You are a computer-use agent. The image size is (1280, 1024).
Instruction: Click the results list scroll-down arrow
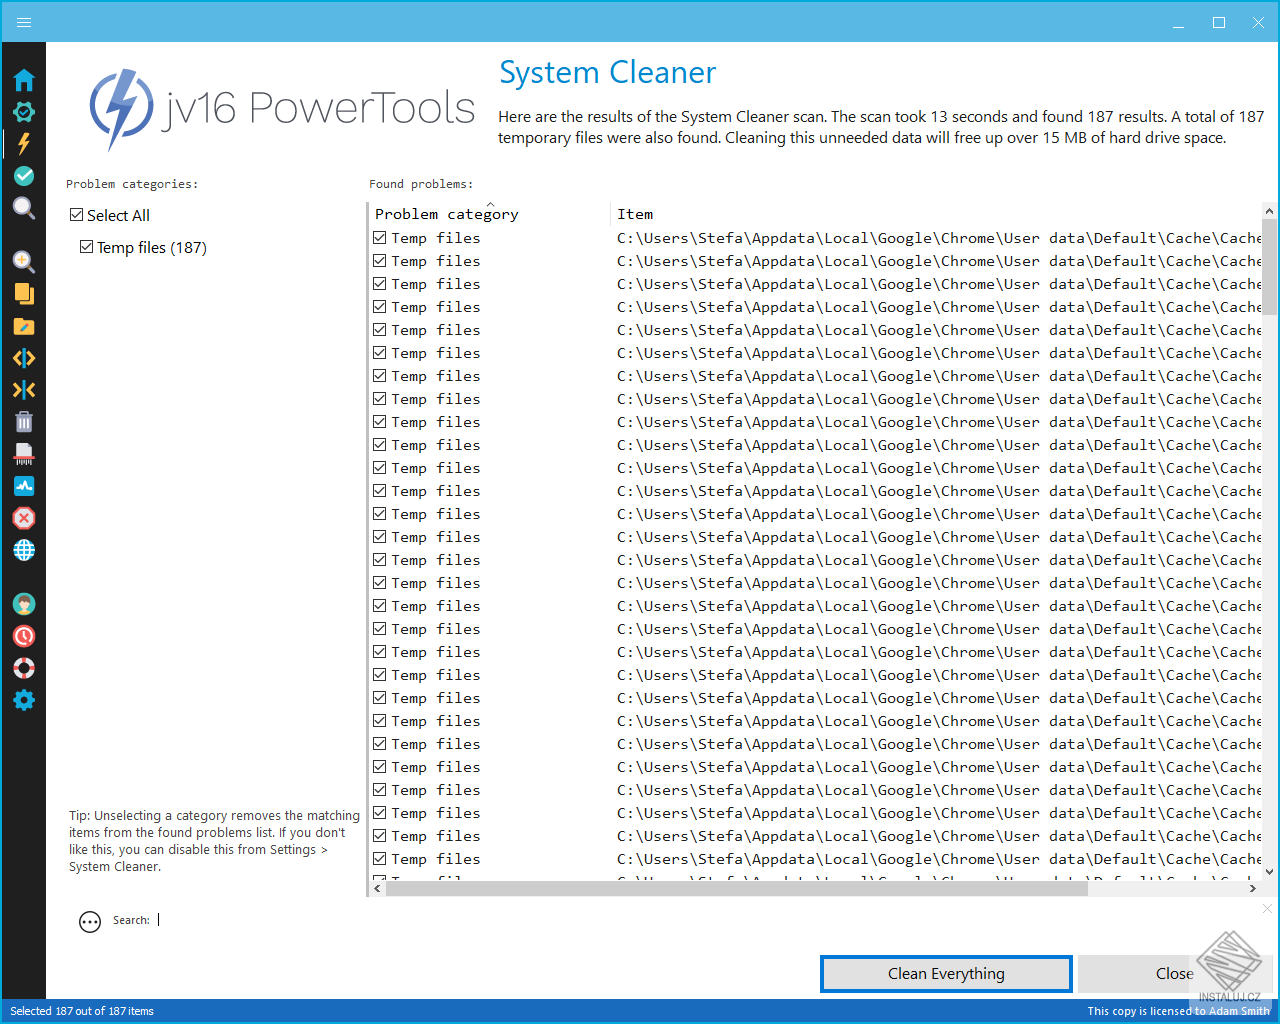click(1269, 872)
